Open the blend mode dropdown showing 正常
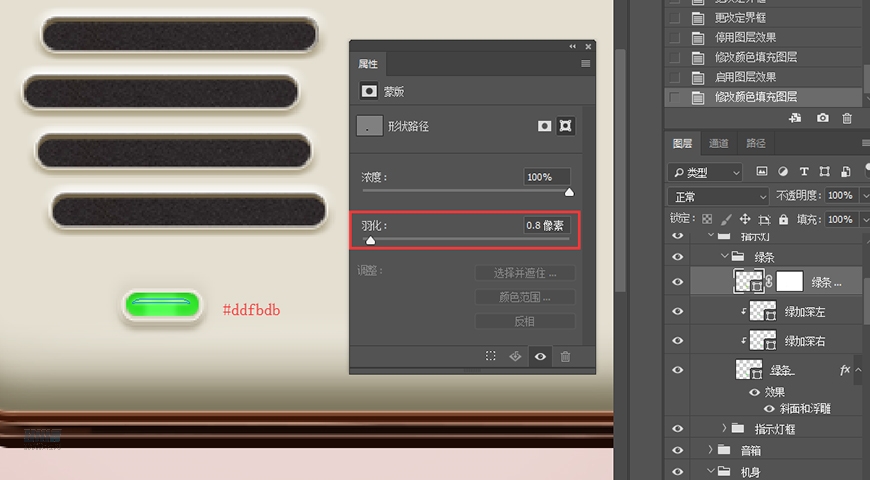 pyautogui.click(x=718, y=196)
